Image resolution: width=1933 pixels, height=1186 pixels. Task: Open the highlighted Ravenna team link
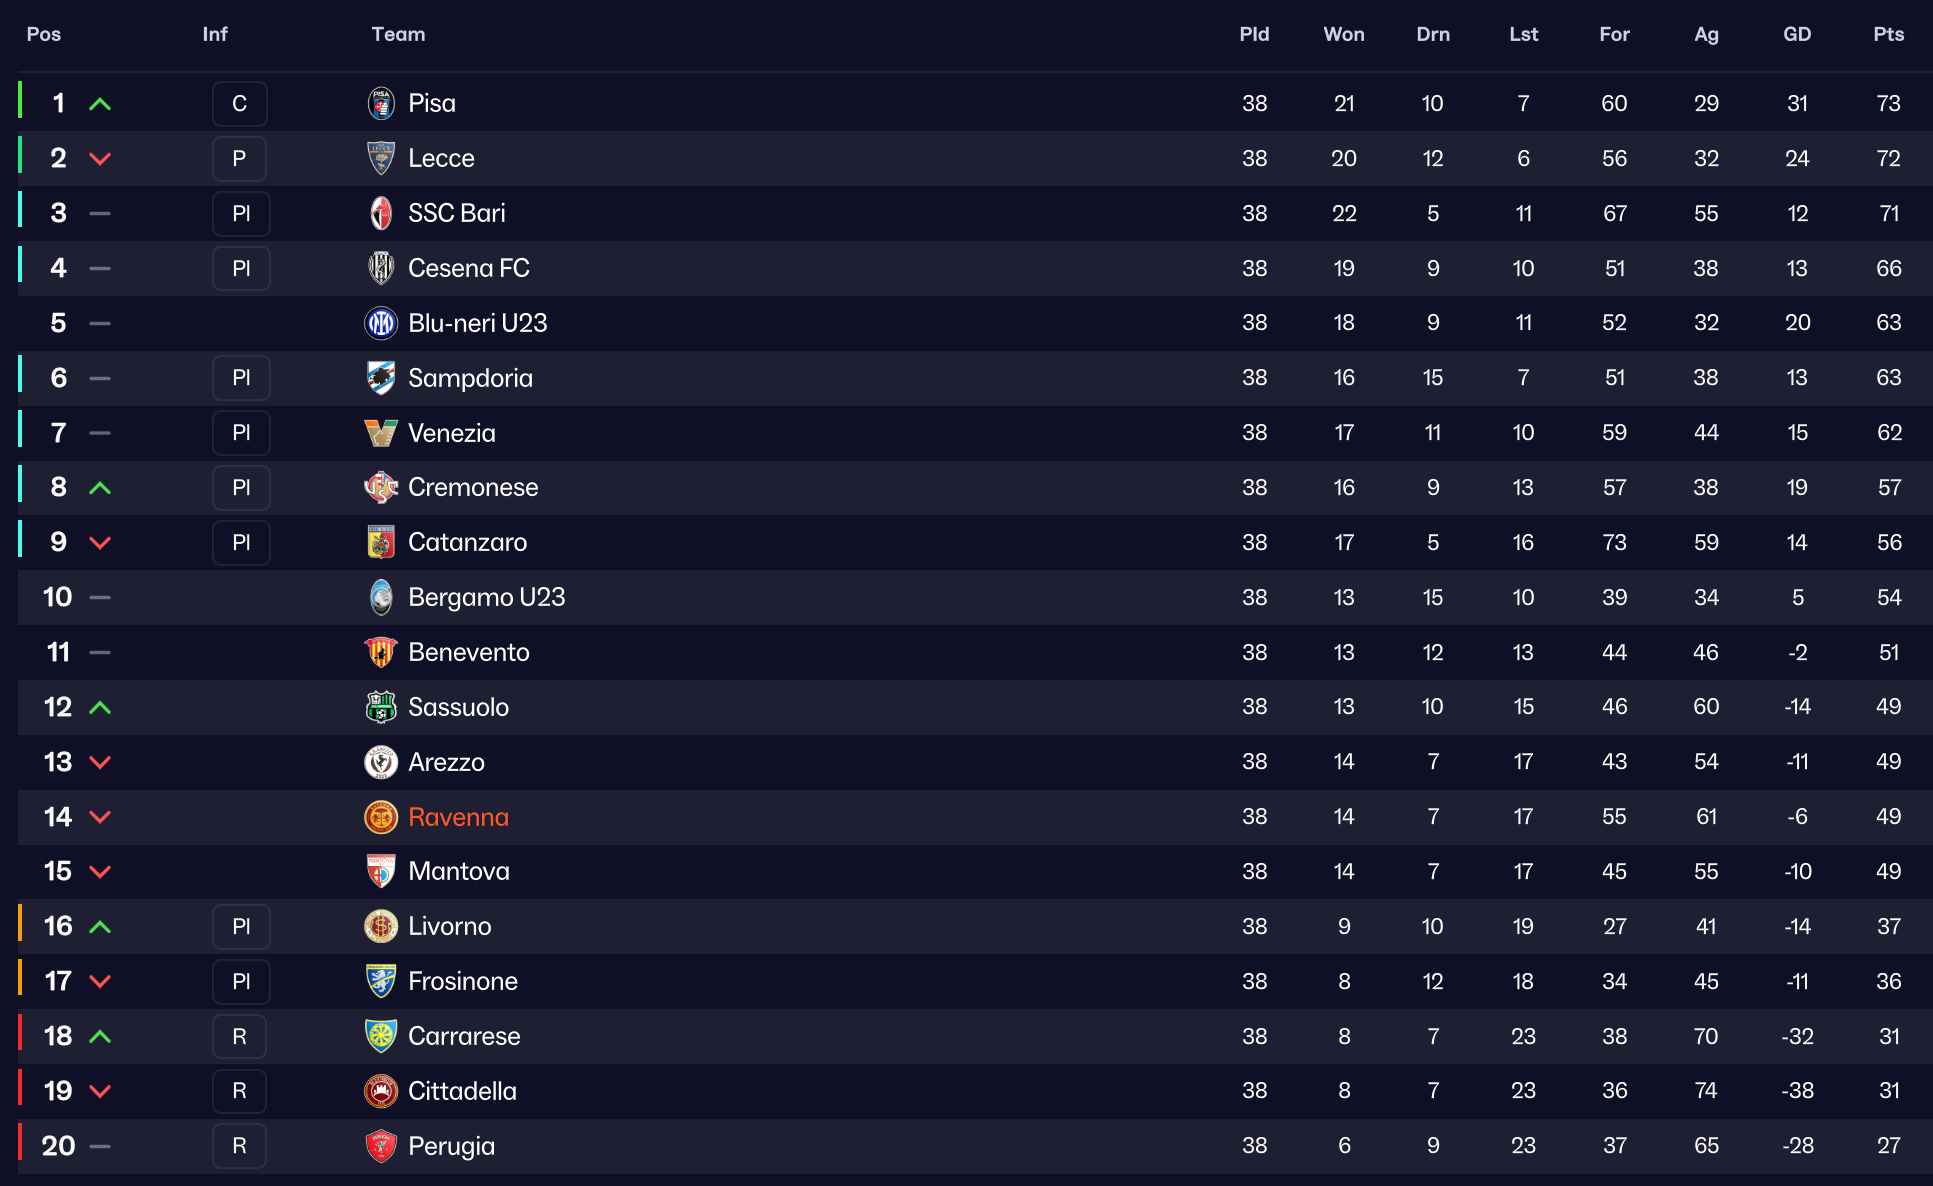click(x=458, y=817)
